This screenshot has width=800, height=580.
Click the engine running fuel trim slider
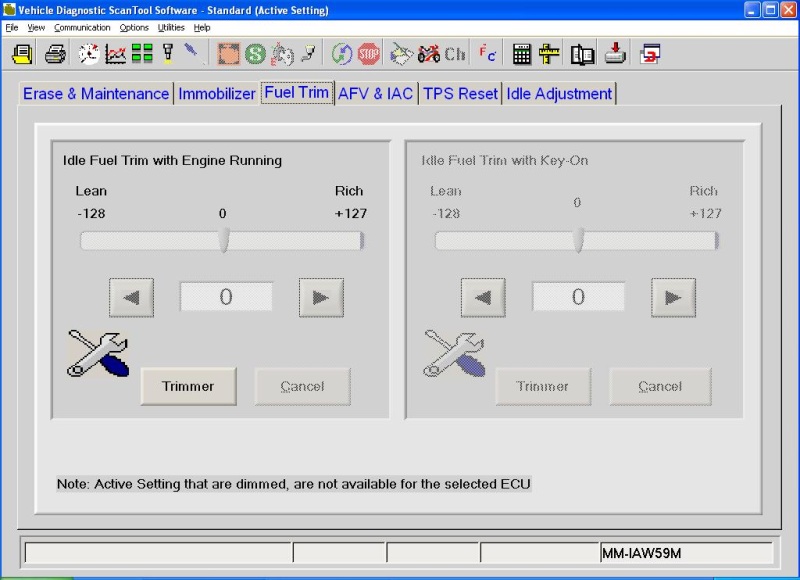coord(224,240)
